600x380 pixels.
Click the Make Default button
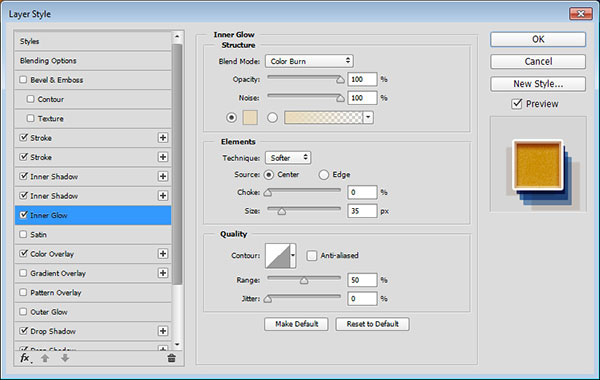click(x=297, y=324)
